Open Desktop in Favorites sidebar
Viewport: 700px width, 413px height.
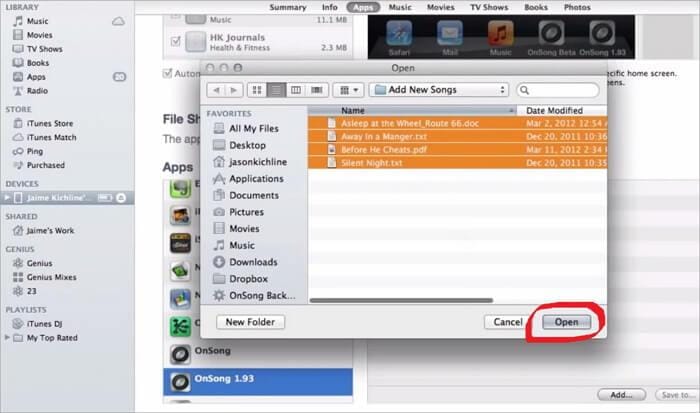pos(247,145)
